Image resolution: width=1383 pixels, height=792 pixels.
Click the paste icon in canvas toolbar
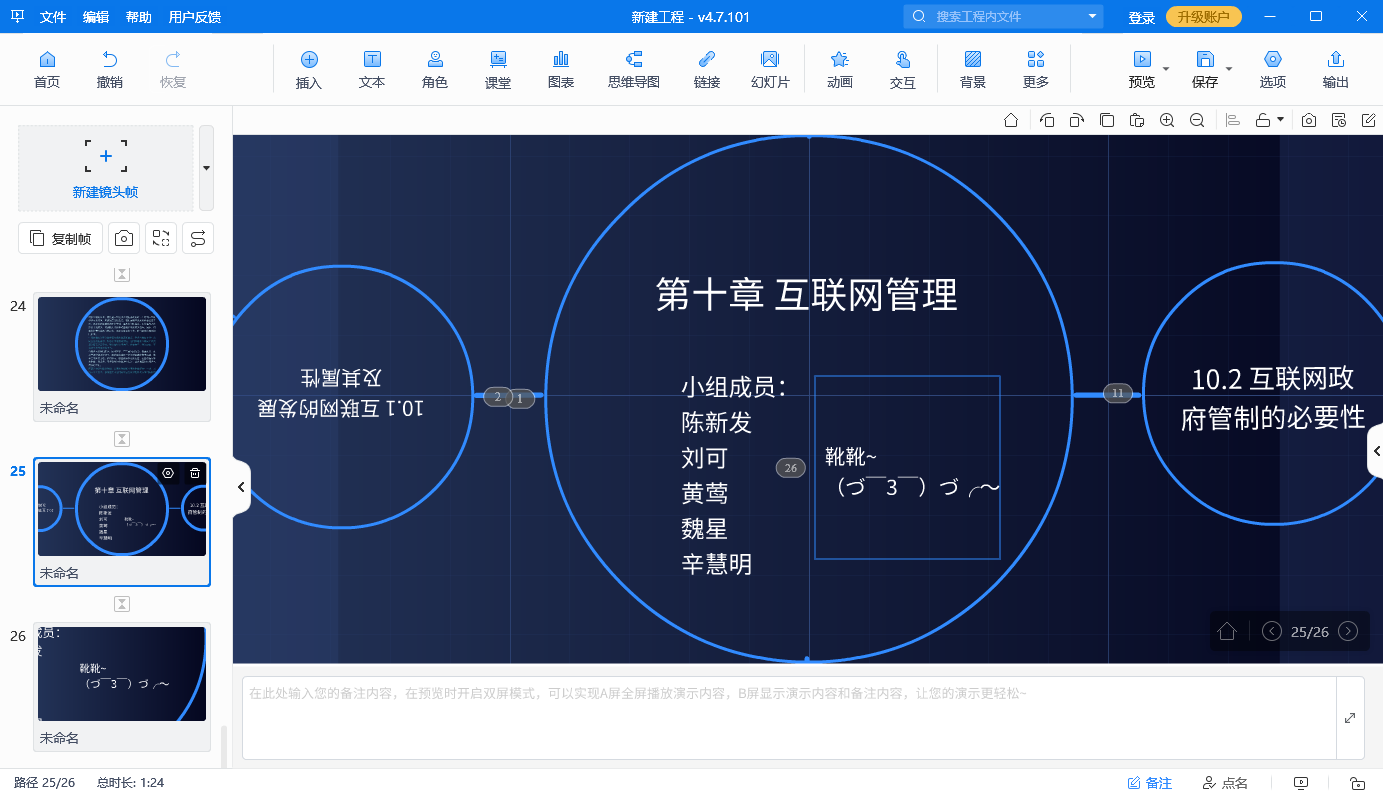click(1137, 120)
